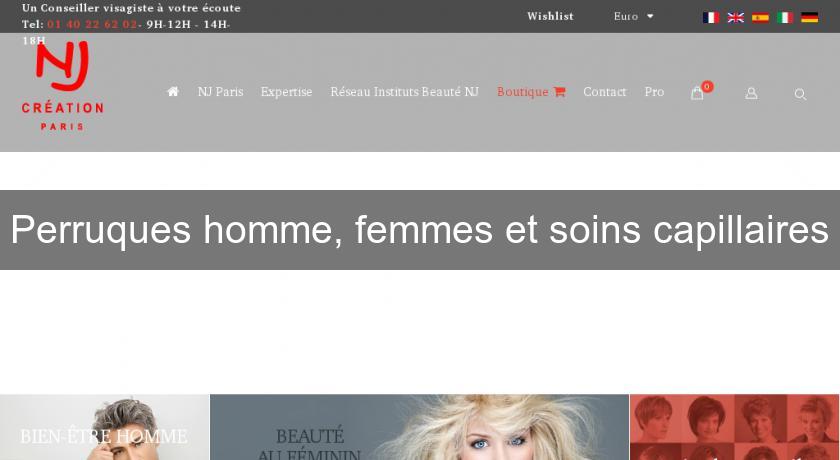This screenshot has width=840, height=460.
Task: Open the user account icon
Action: [x=751, y=94]
